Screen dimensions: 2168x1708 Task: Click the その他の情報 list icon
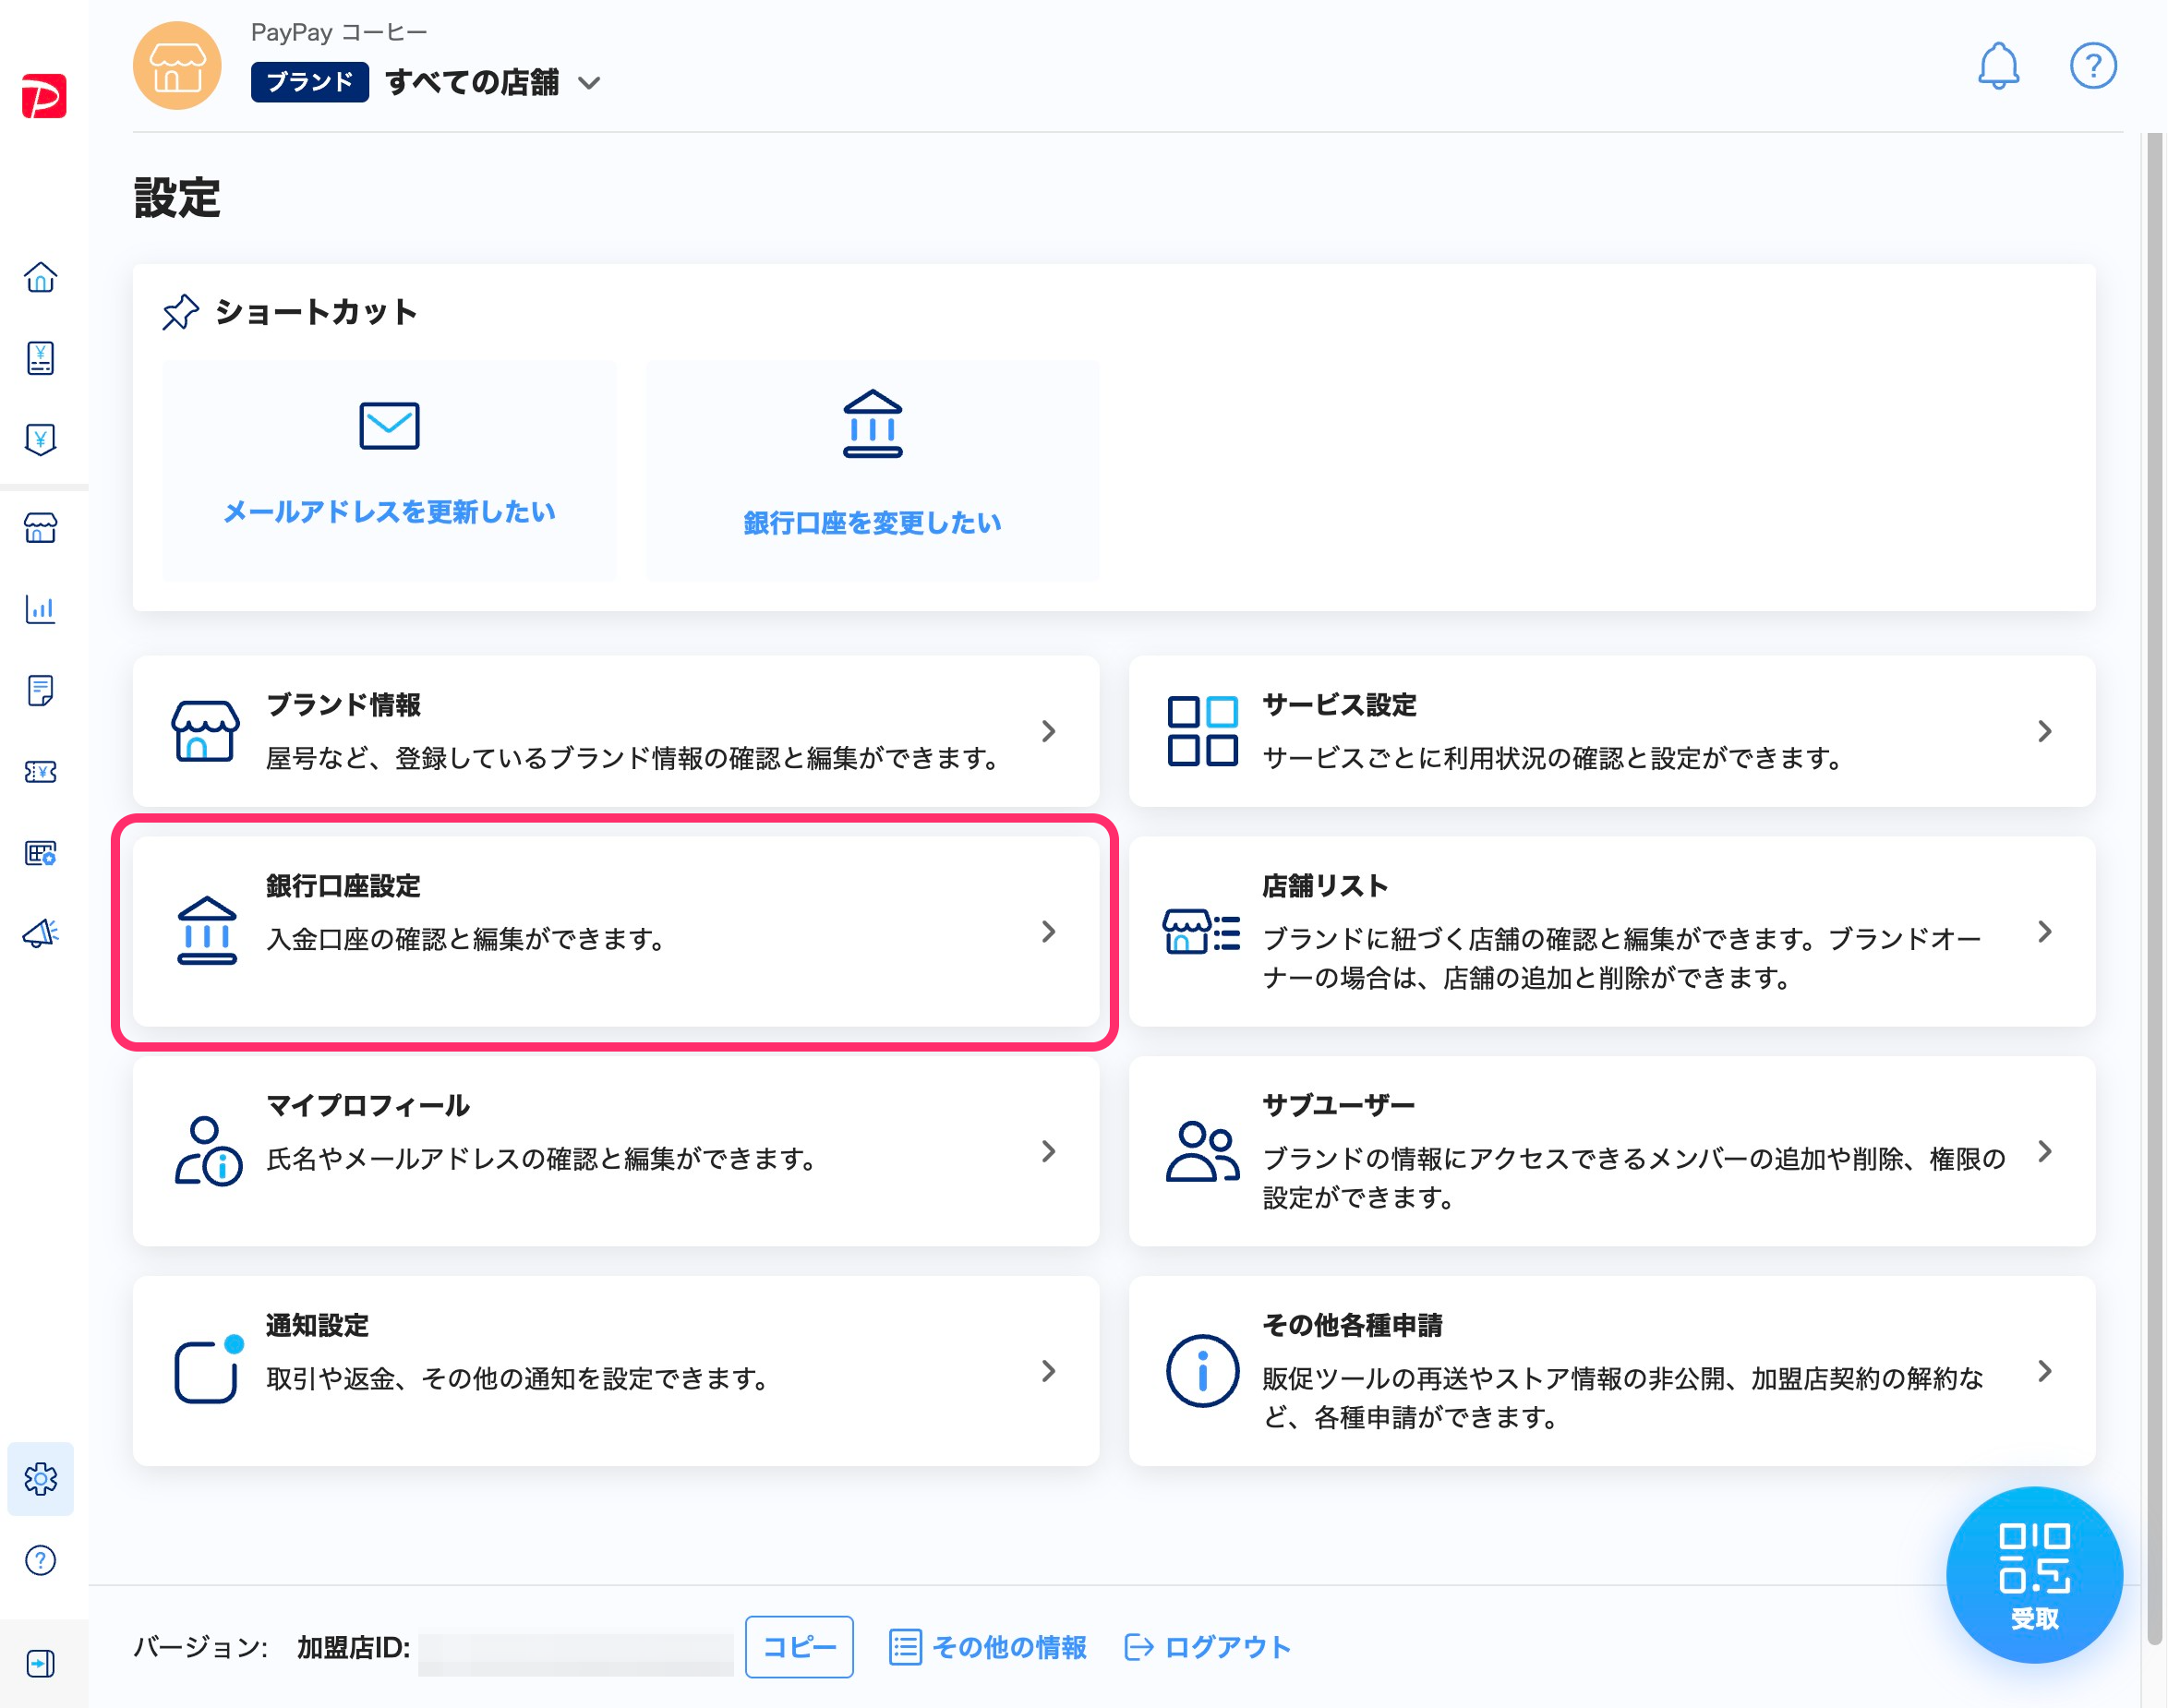pos(905,1646)
